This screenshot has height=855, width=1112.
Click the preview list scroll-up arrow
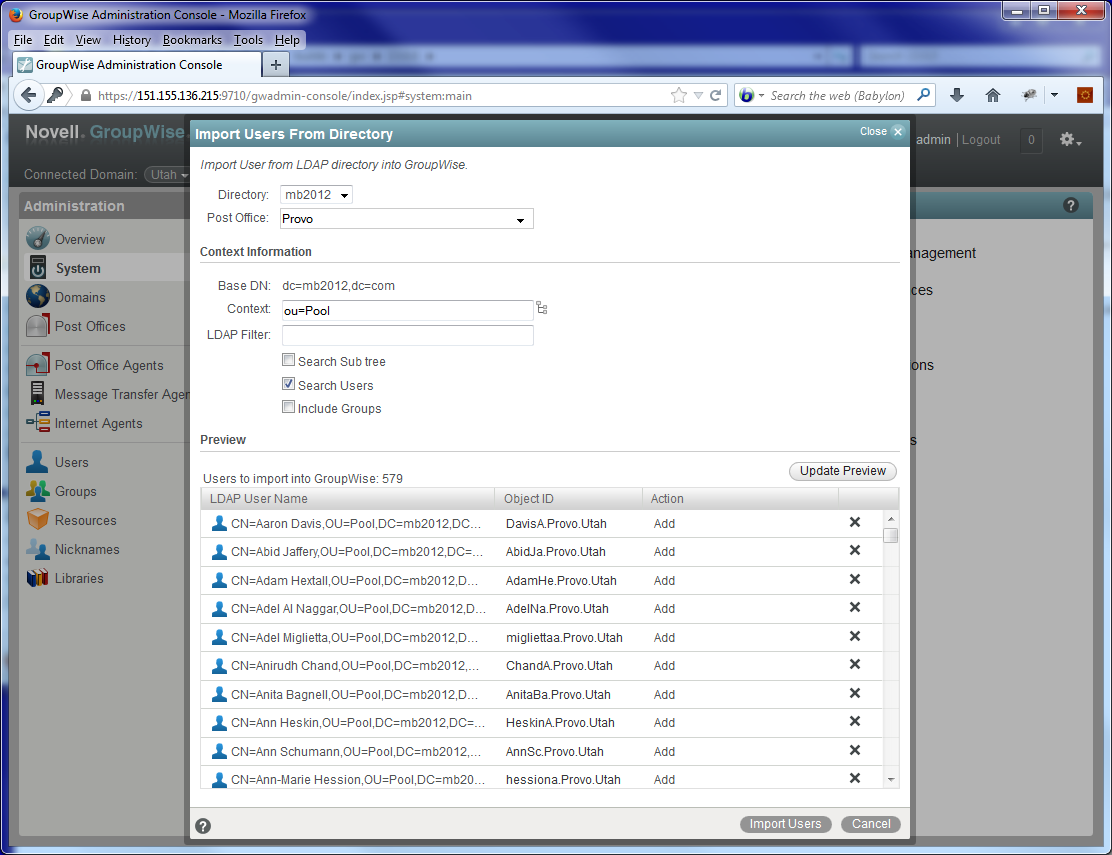click(891, 519)
